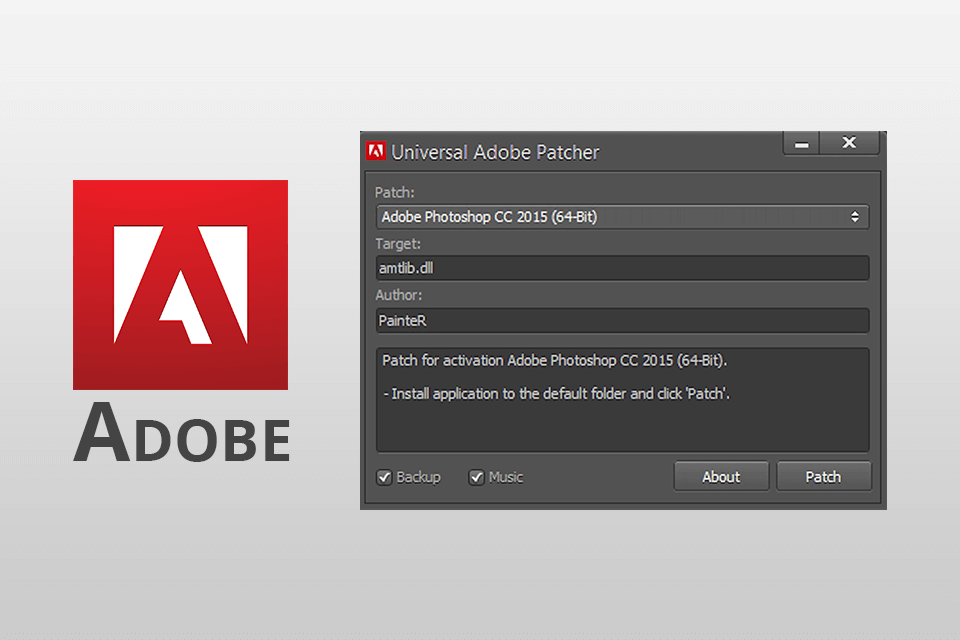This screenshot has height=640, width=960.
Task: Click the ADOBE wordmark below the logo
Action: (180, 433)
